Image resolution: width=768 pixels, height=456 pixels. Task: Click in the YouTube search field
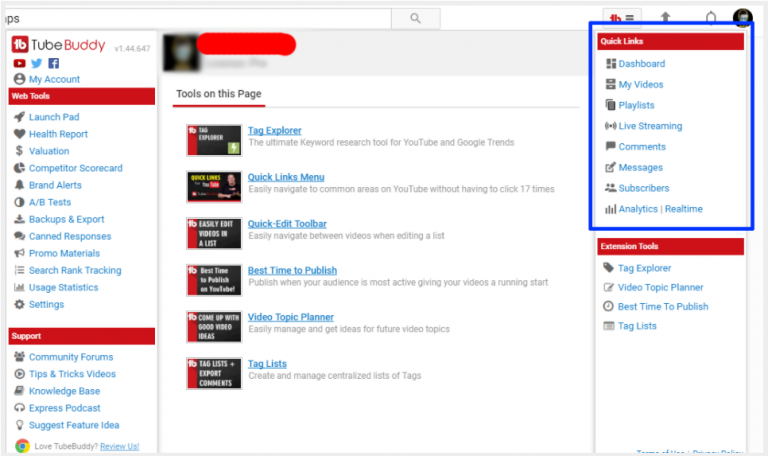(196, 19)
